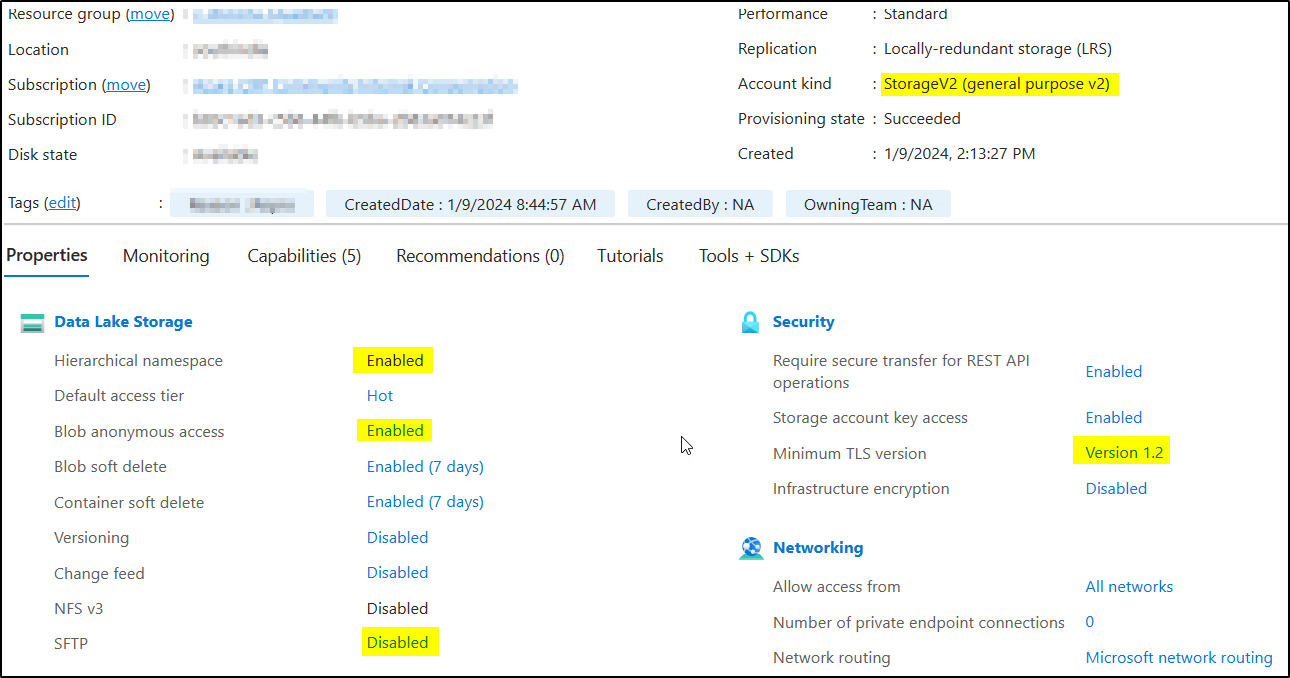Click the Subscription ID label
Screen dimensions: 1290x678
(62, 120)
